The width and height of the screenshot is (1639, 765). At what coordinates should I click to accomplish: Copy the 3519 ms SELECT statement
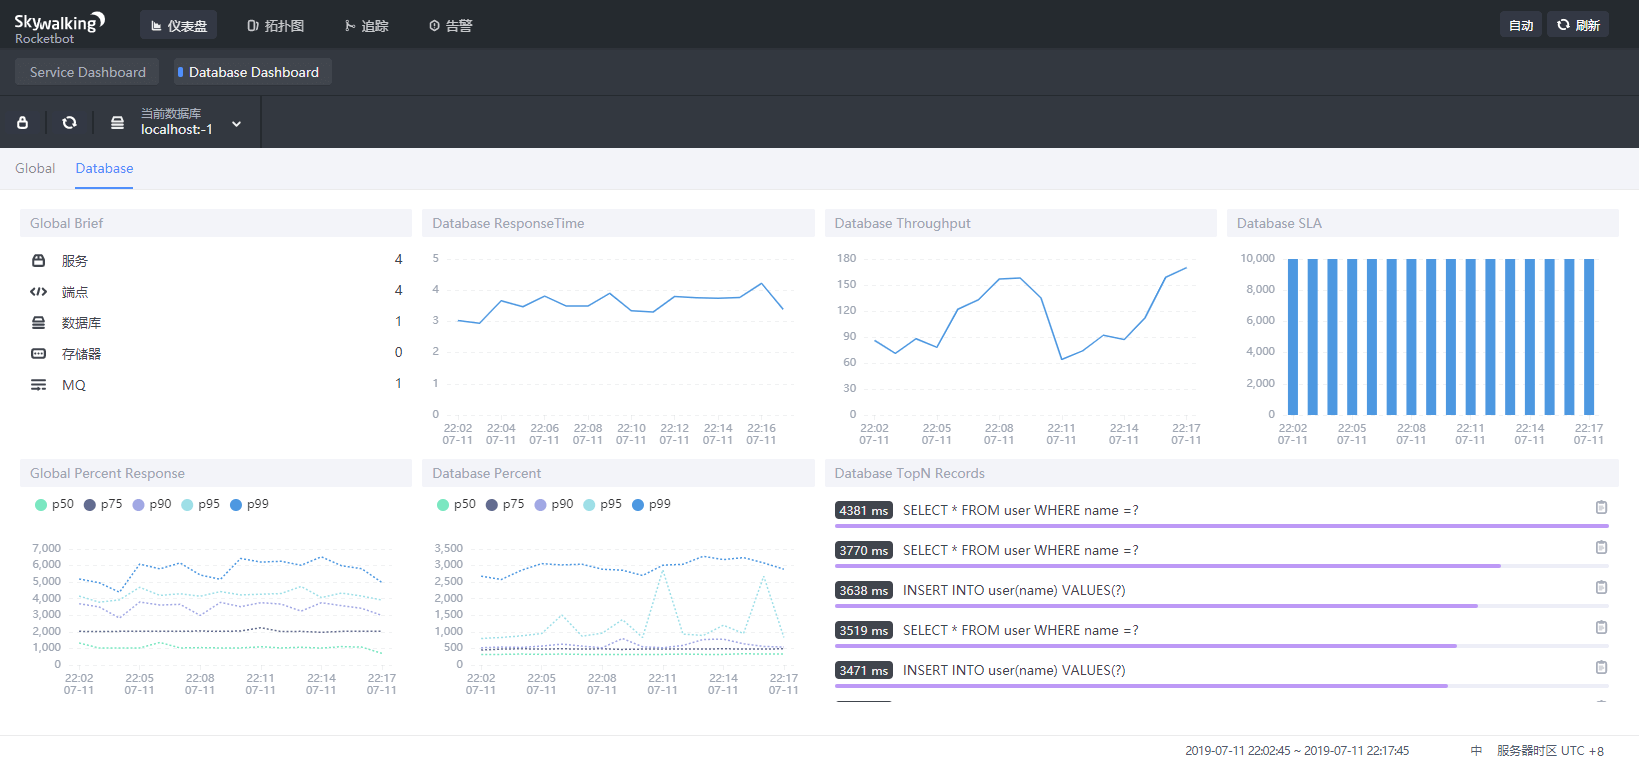(1601, 628)
